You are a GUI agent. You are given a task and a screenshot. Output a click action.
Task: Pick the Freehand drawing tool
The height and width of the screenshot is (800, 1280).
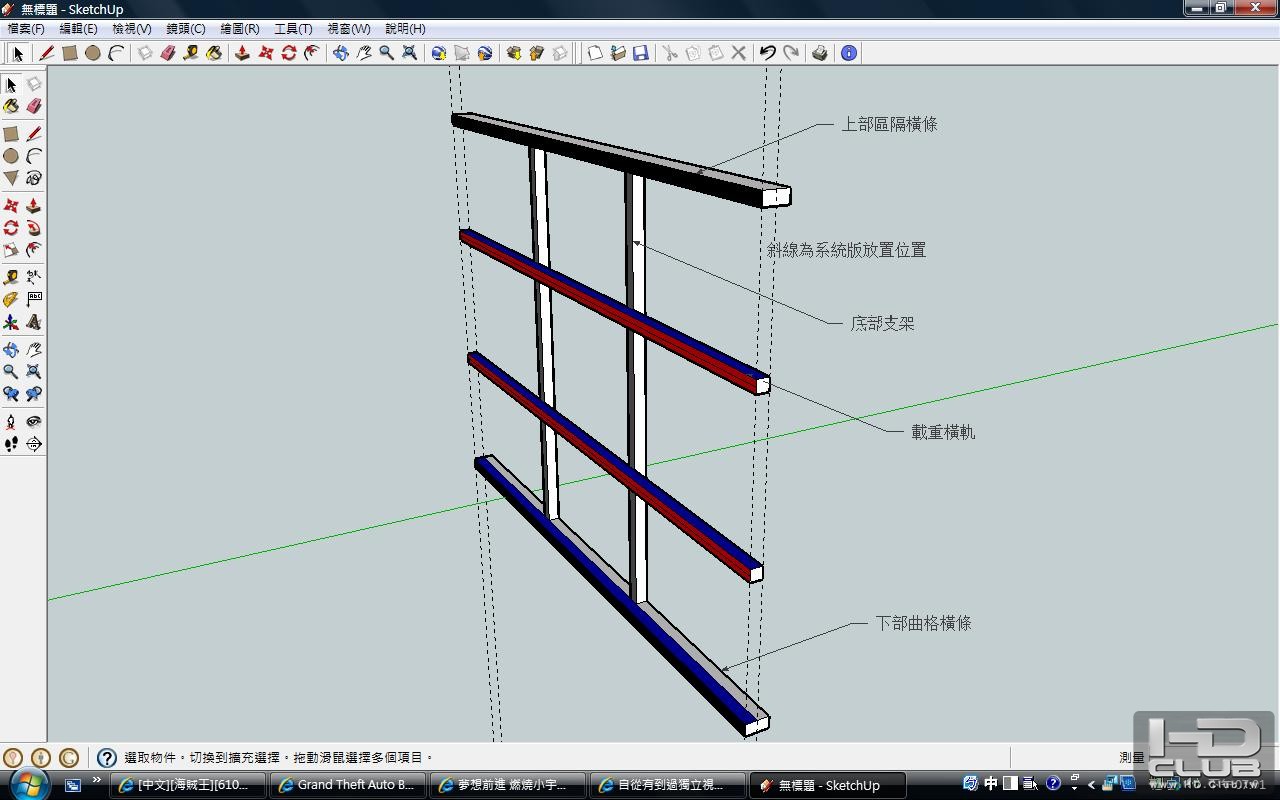coord(34,178)
